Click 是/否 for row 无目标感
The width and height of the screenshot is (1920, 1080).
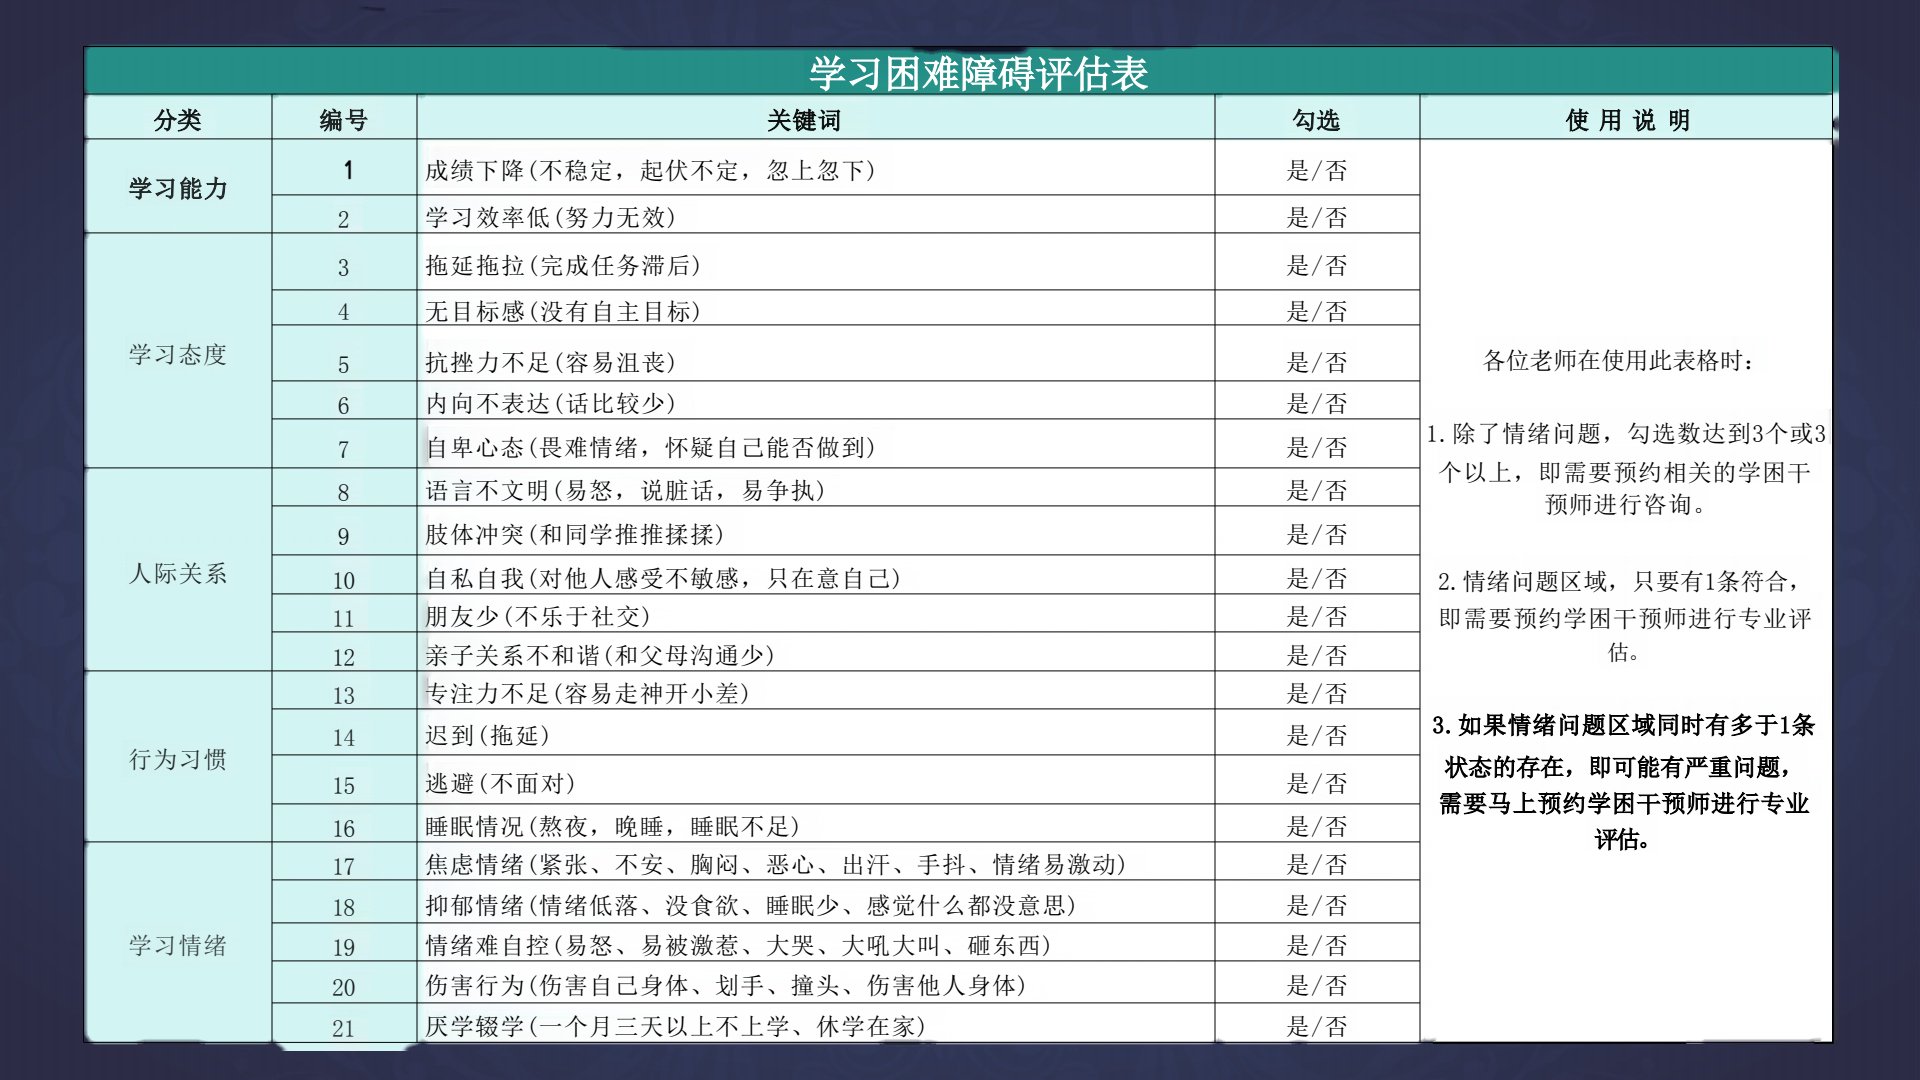click(x=1316, y=311)
